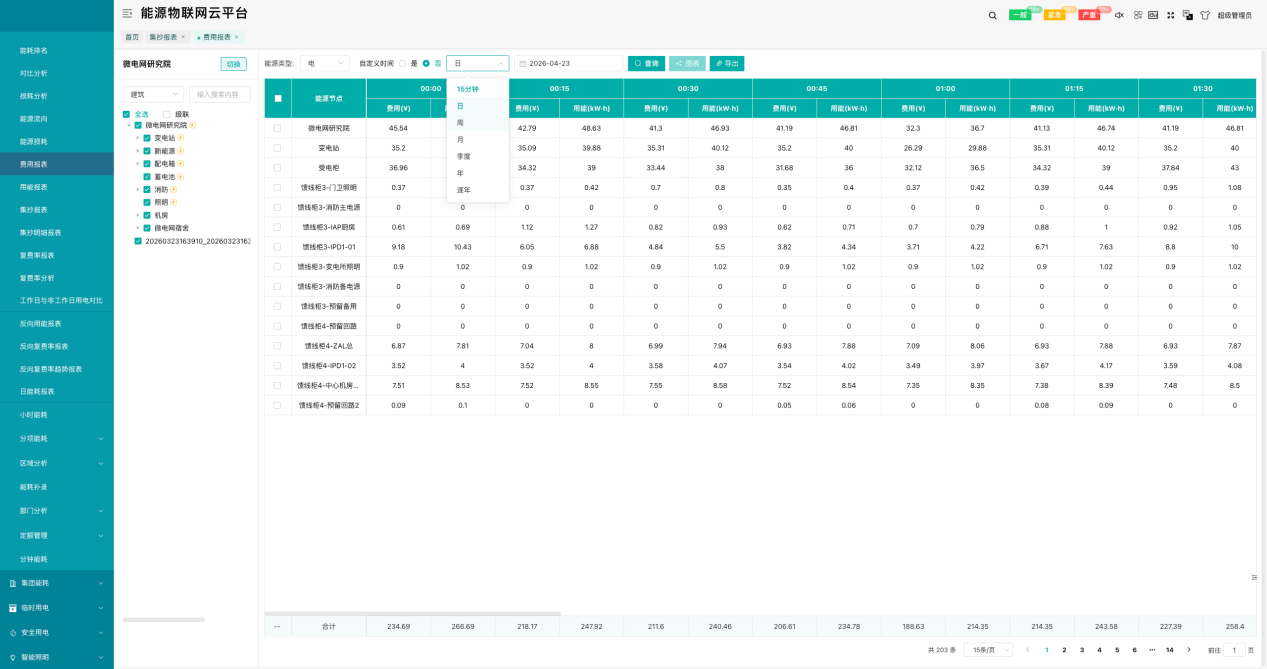This screenshot has width=1267, height=669.
Task: Click the 导出 export button
Action: click(x=727, y=63)
